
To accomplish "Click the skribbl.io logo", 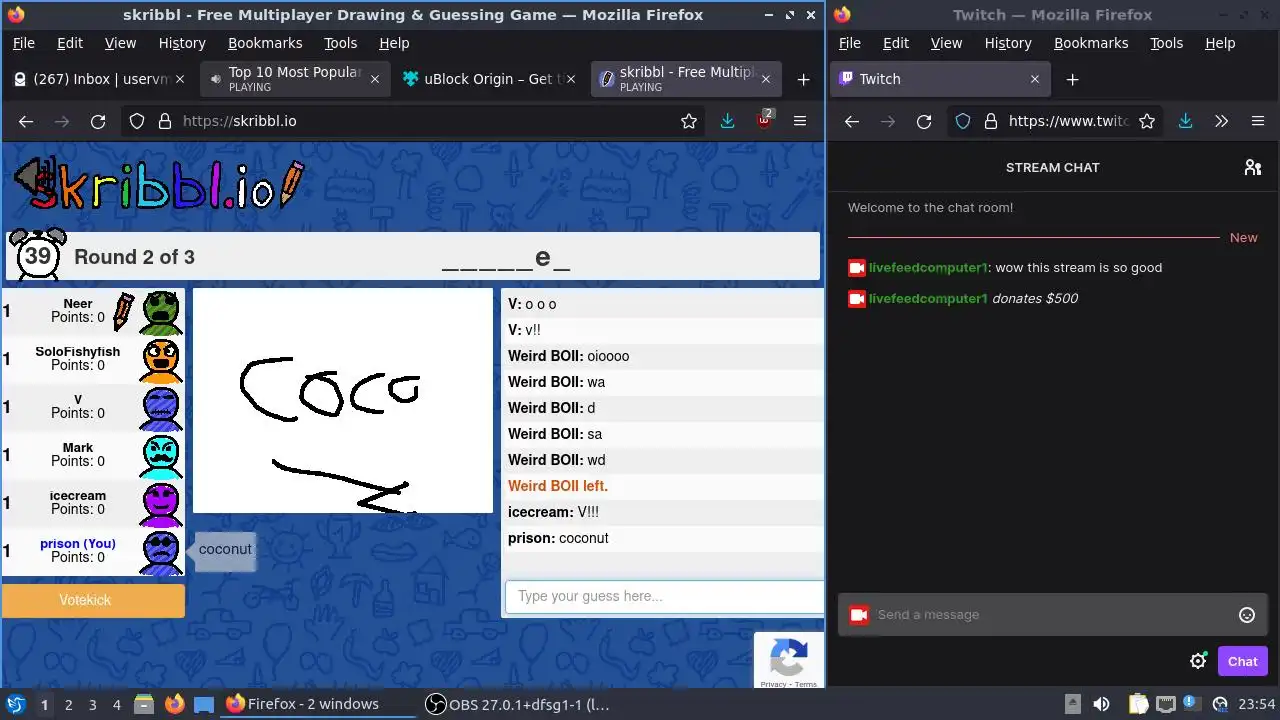I will pos(158,184).
